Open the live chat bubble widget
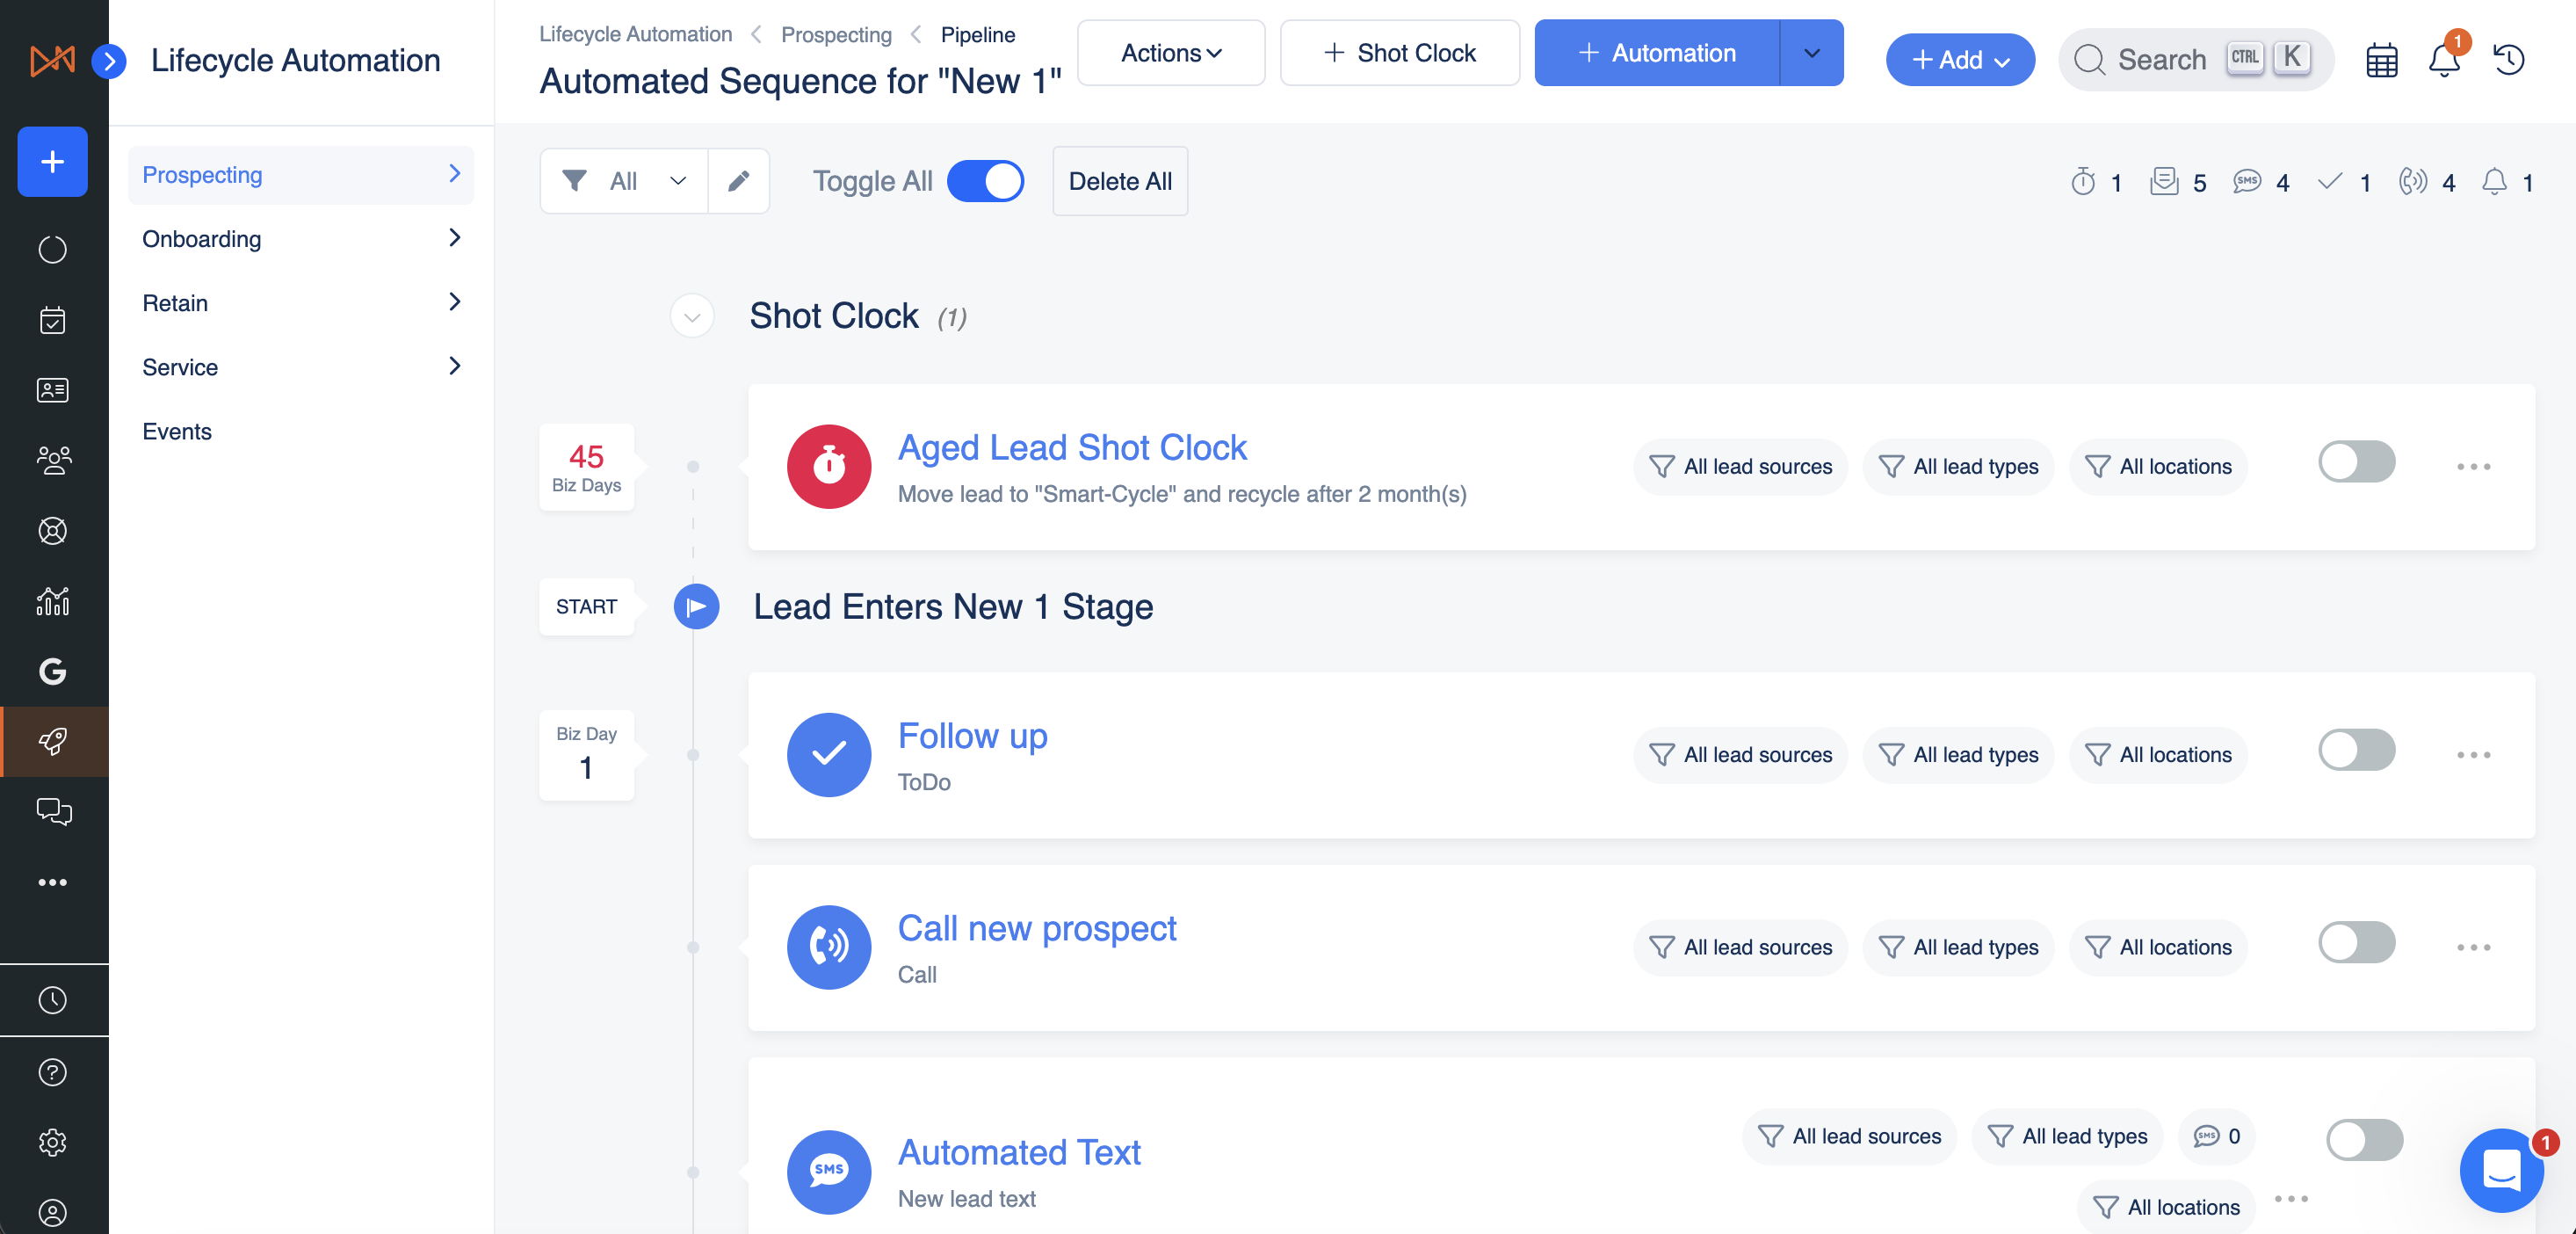Image resolution: width=2576 pixels, height=1234 pixels. tap(2501, 1170)
